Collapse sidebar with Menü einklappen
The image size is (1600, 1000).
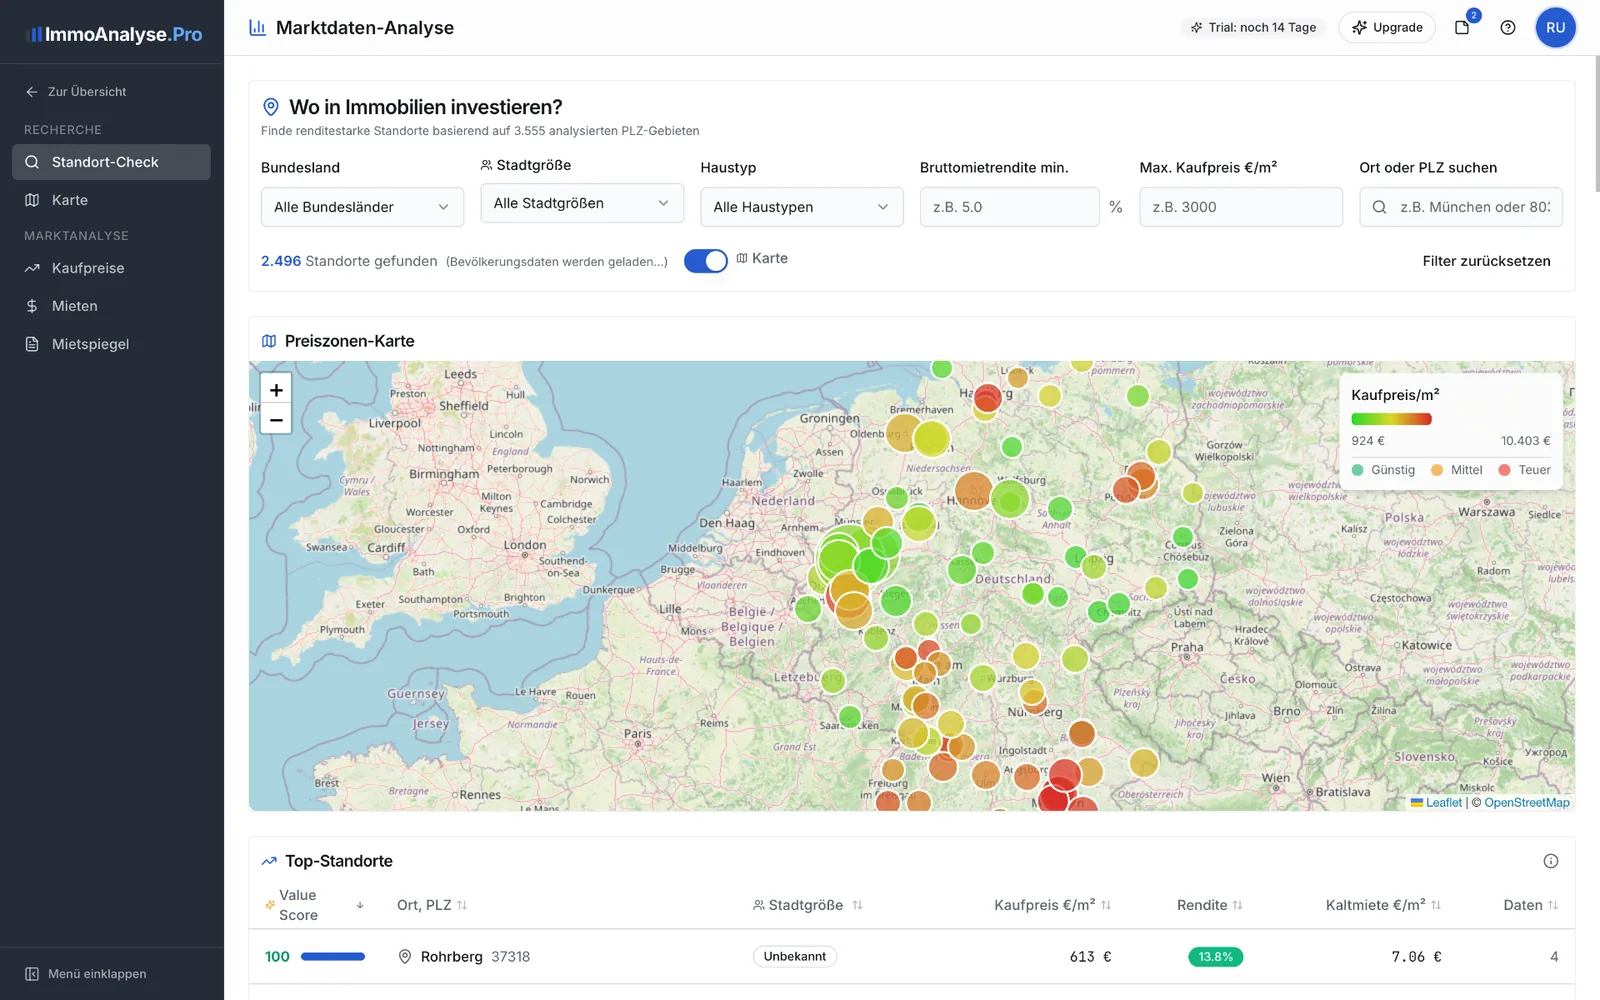pos(86,974)
